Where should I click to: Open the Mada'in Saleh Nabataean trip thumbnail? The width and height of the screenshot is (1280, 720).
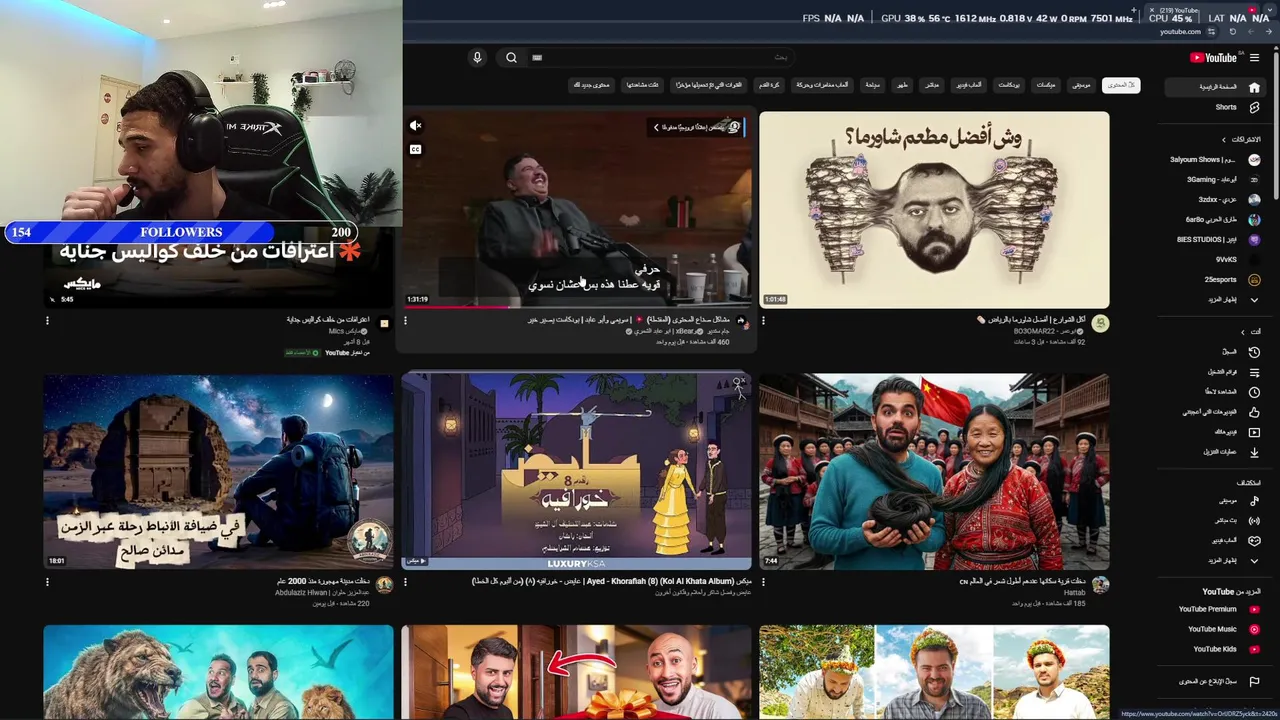click(x=218, y=471)
